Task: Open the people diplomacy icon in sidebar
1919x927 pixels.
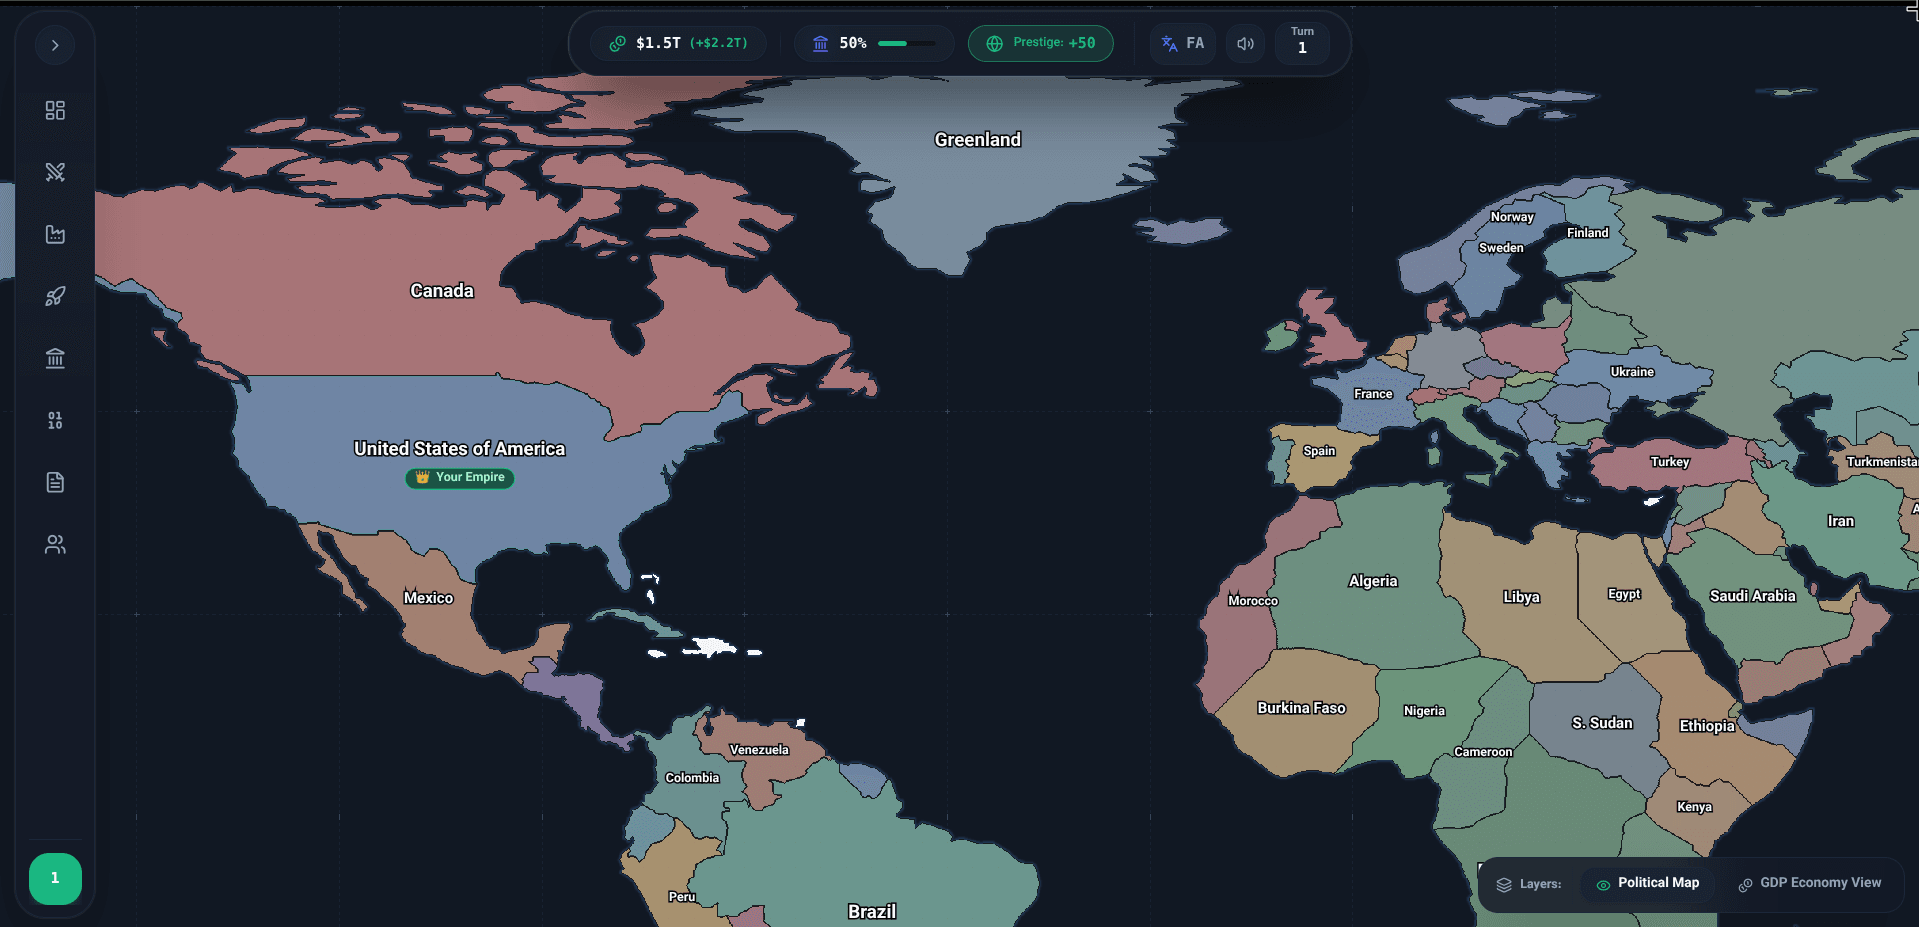Action: (x=55, y=544)
